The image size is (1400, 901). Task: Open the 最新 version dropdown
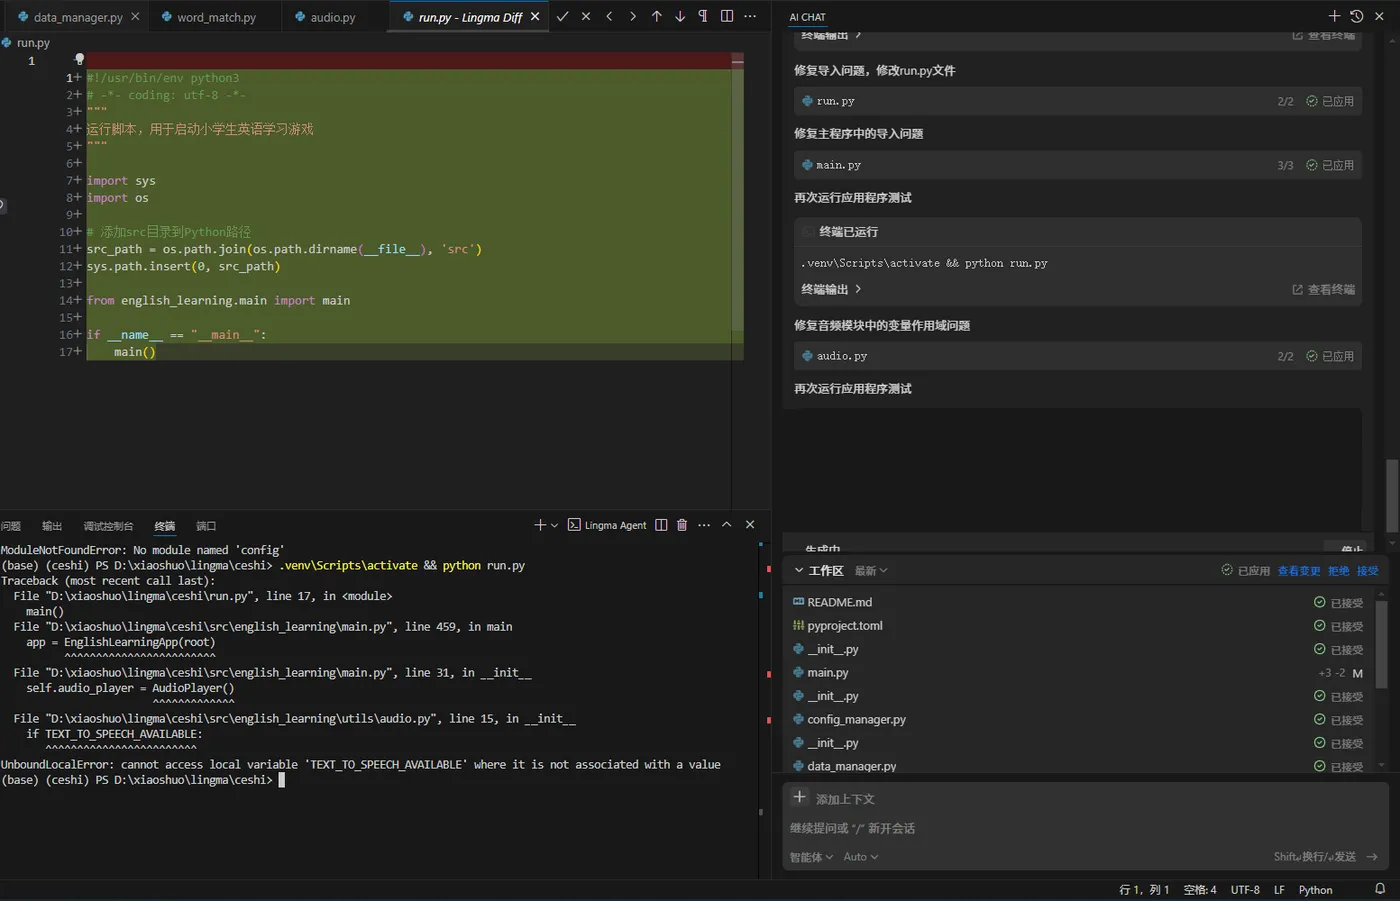[x=871, y=571]
